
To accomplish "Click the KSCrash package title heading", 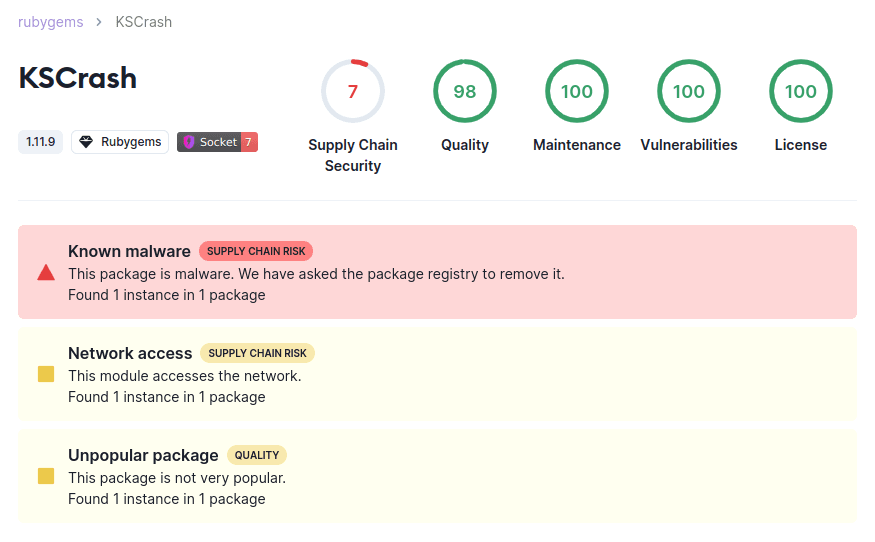I will 78,78.
